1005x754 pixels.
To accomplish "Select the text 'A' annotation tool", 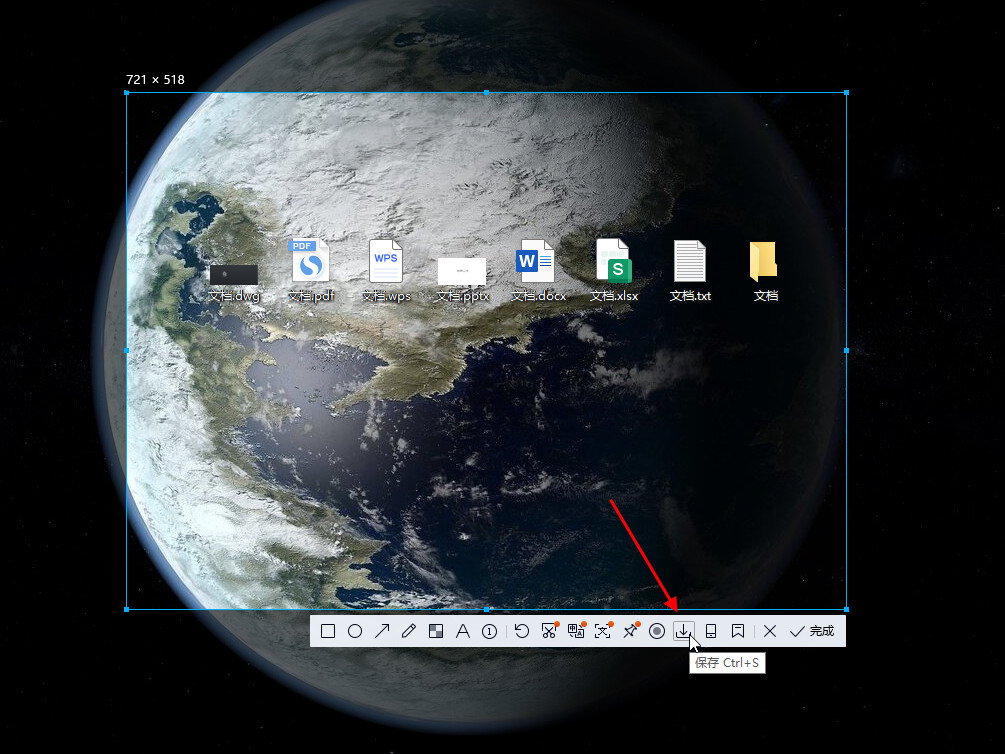I will point(463,631).
